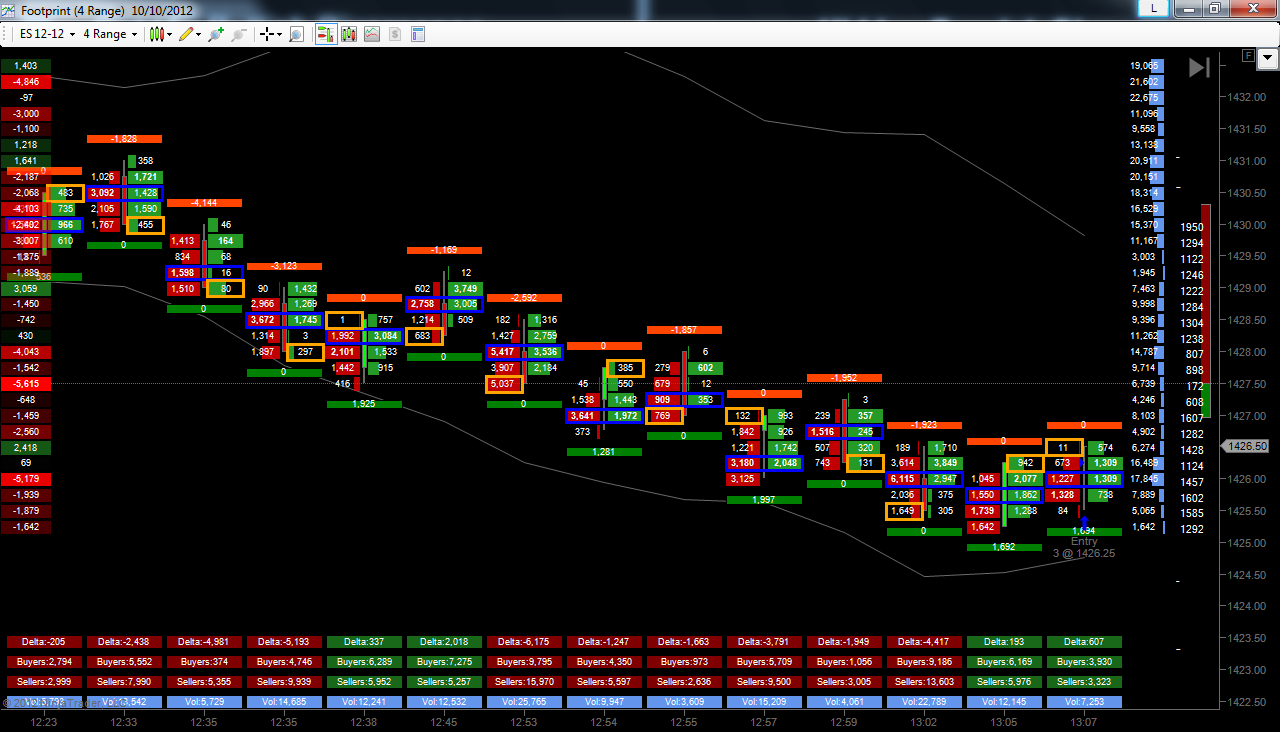
Task: Click the current price marker 1426.50
Action: pos(1245,447)
